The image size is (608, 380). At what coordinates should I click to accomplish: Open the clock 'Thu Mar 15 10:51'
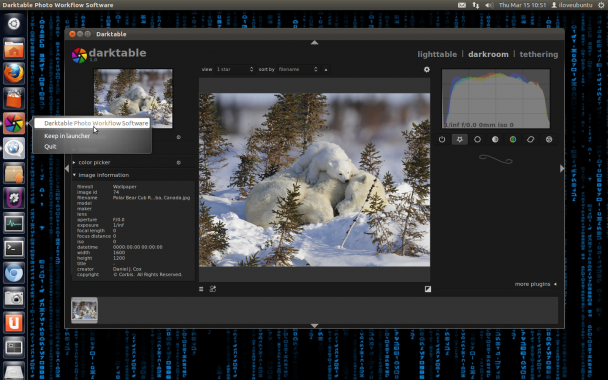pos(522,5)
